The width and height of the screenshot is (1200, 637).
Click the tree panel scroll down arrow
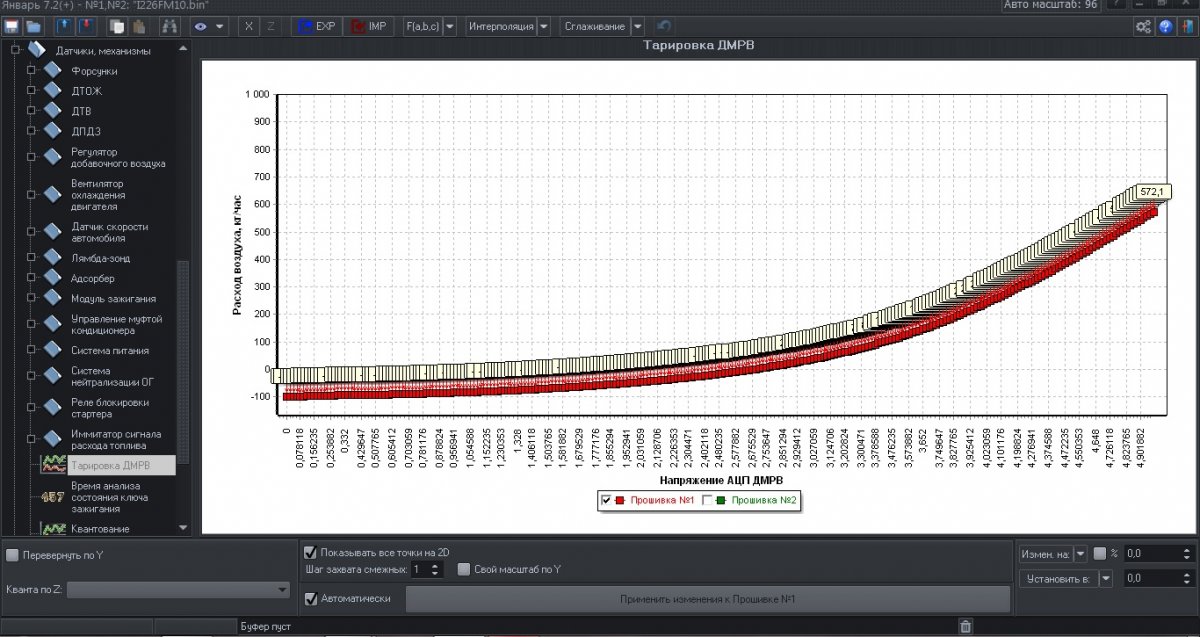182,527
